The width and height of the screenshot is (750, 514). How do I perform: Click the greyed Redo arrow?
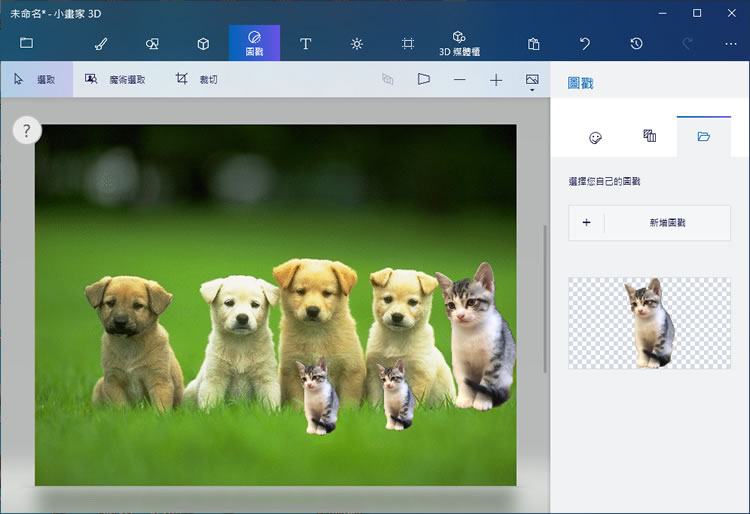click(x=687, y=44)
